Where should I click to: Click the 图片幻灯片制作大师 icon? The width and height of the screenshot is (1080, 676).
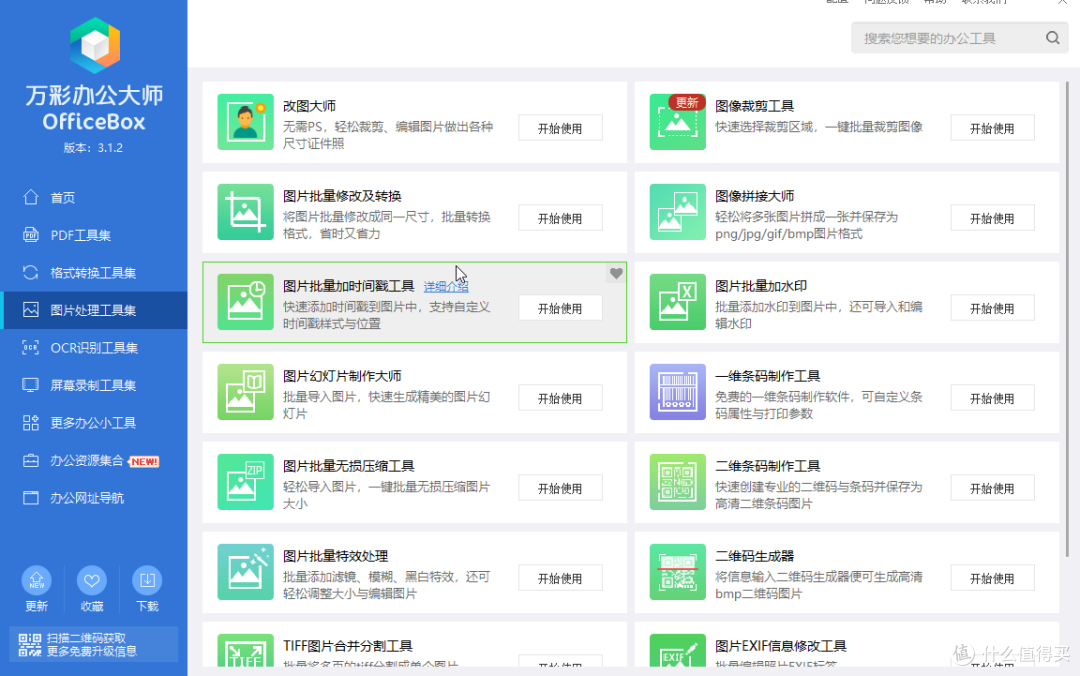[x=245, y=392]
